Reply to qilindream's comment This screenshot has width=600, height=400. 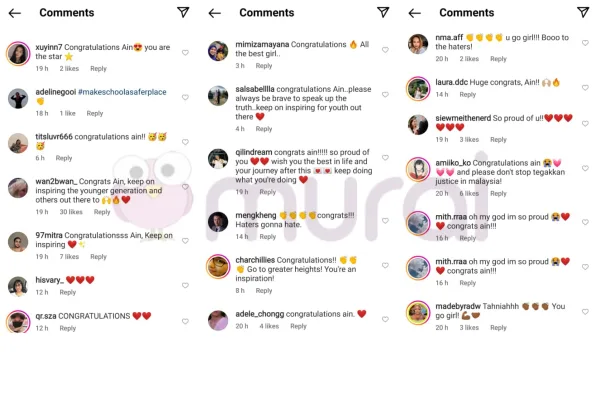pyautogui.click(x=267, y=192)
